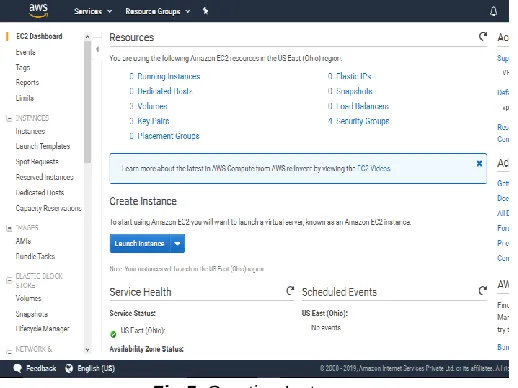The height and width of the screenshot is (388, 518).
Task: Open Launch Instance dropdown arrow
Action: click(177, 244)
